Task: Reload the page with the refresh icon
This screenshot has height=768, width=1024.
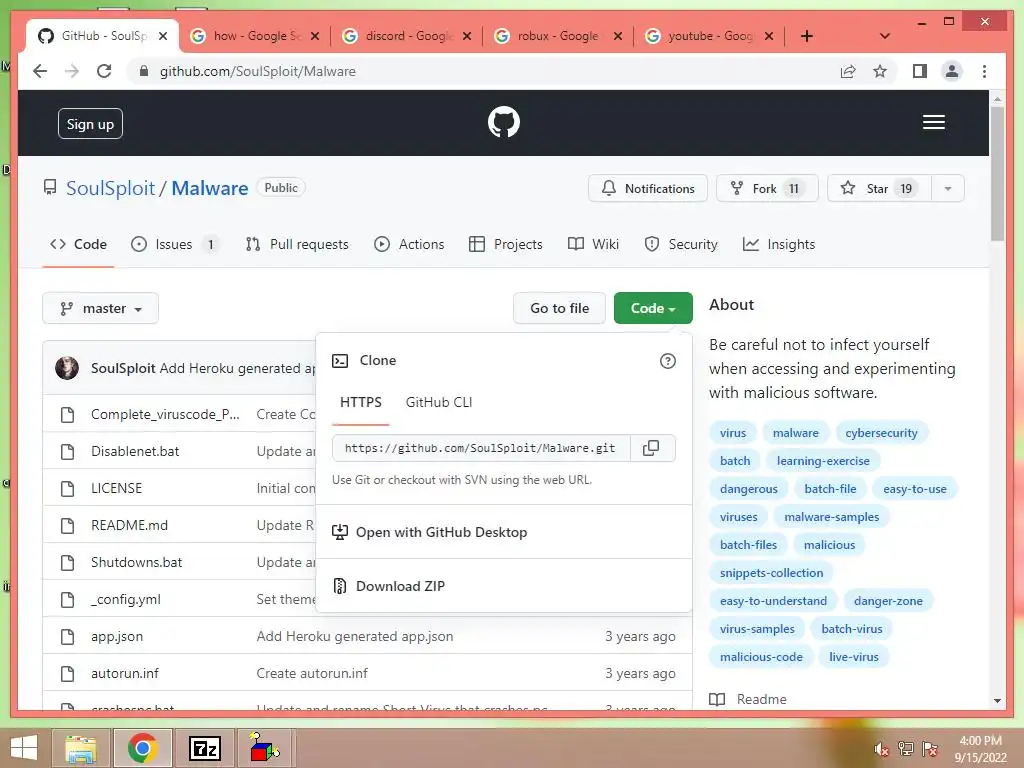Action: [104, 71]
